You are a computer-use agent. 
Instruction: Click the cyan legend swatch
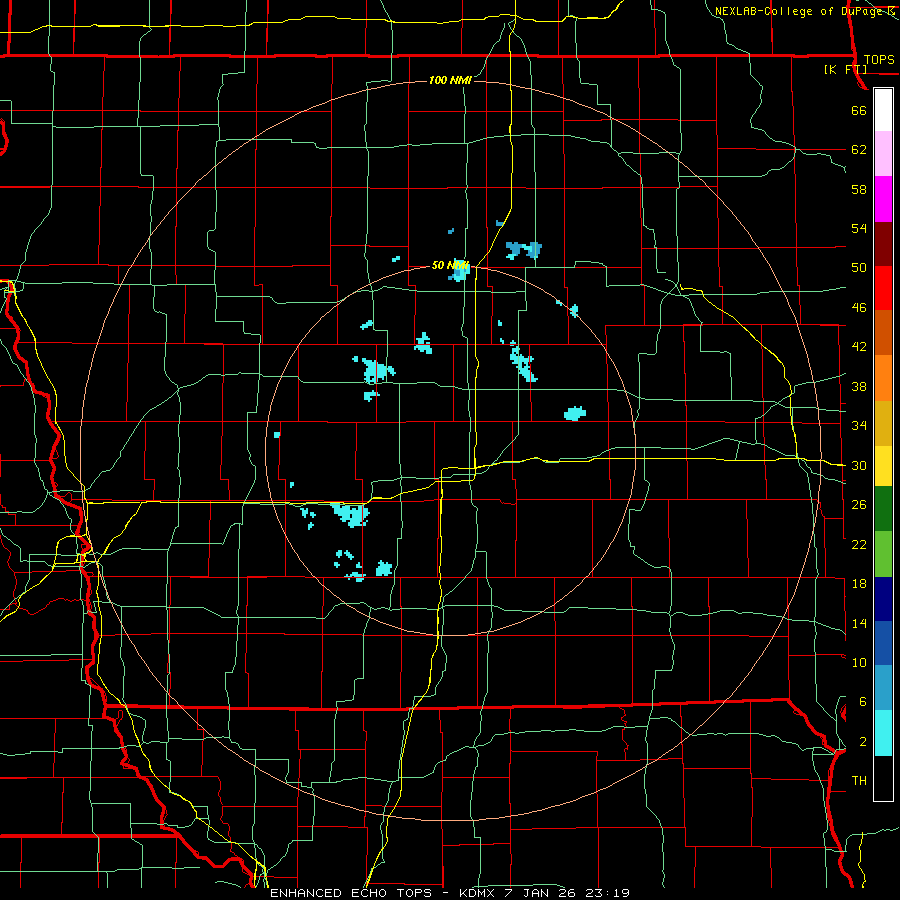click(x=883, y=733)
